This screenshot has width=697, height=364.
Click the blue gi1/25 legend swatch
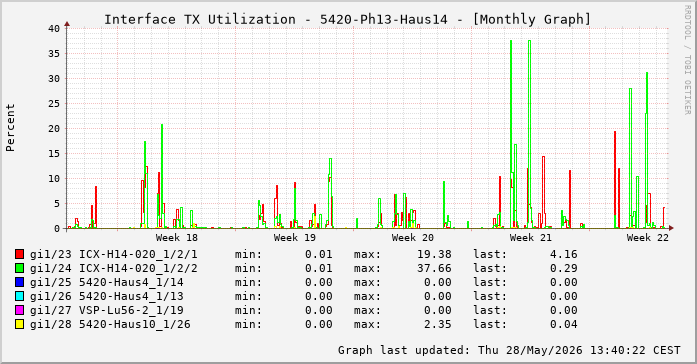click(x=19, y=282)
